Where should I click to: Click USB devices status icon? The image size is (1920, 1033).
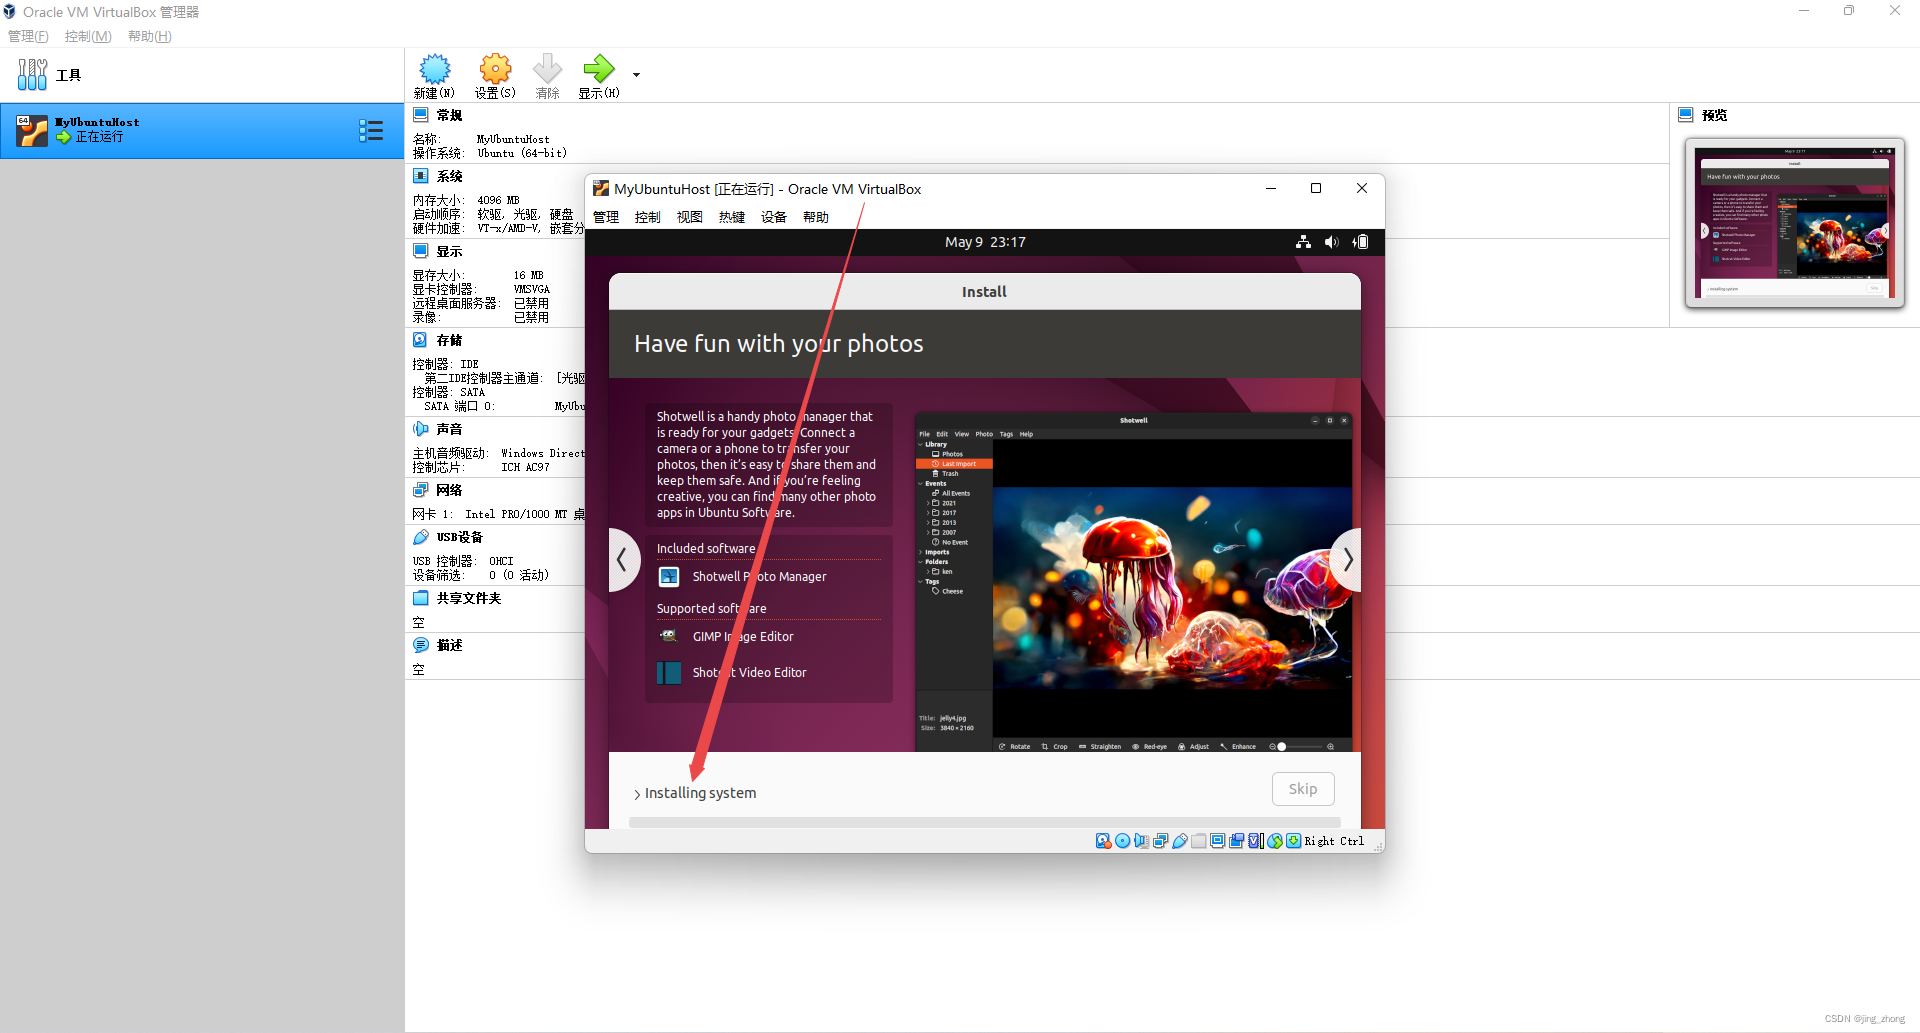tap(1179, 841)
